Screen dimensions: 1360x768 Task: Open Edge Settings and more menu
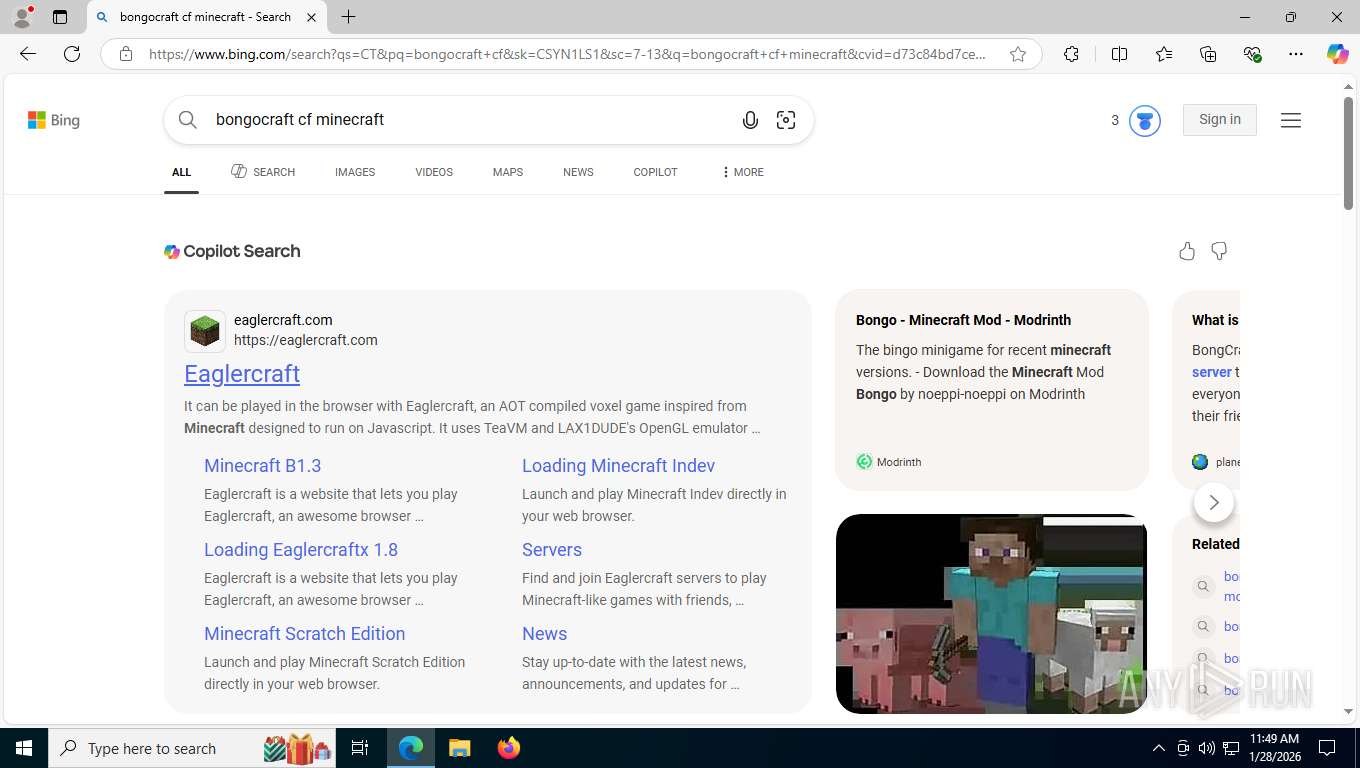point(1296,54)
